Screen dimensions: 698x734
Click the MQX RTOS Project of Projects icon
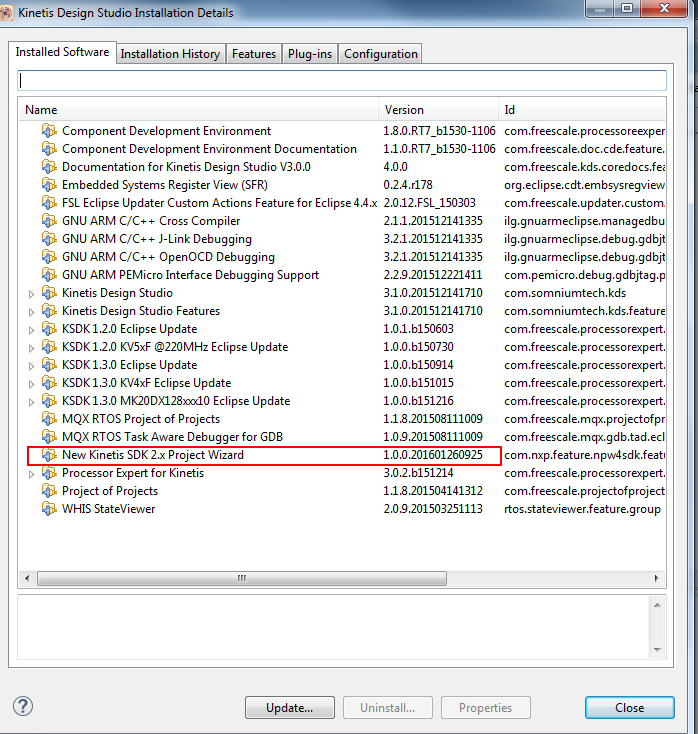pyautogui.click(x=49, y=418)
